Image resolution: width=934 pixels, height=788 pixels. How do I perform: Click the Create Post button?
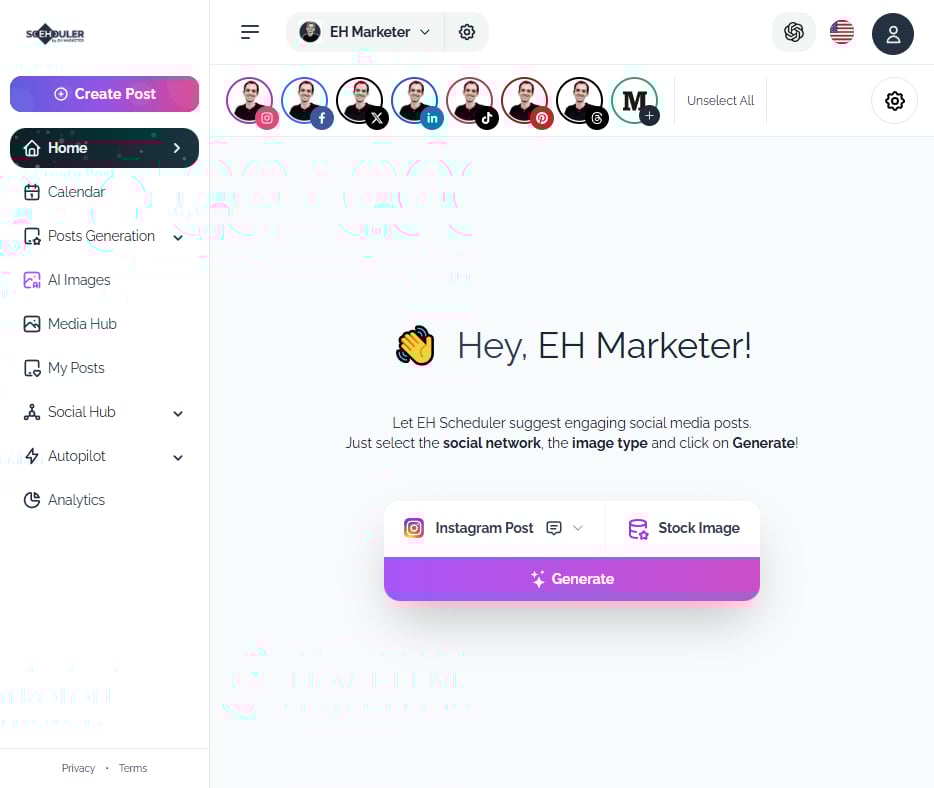coord(104,94)
